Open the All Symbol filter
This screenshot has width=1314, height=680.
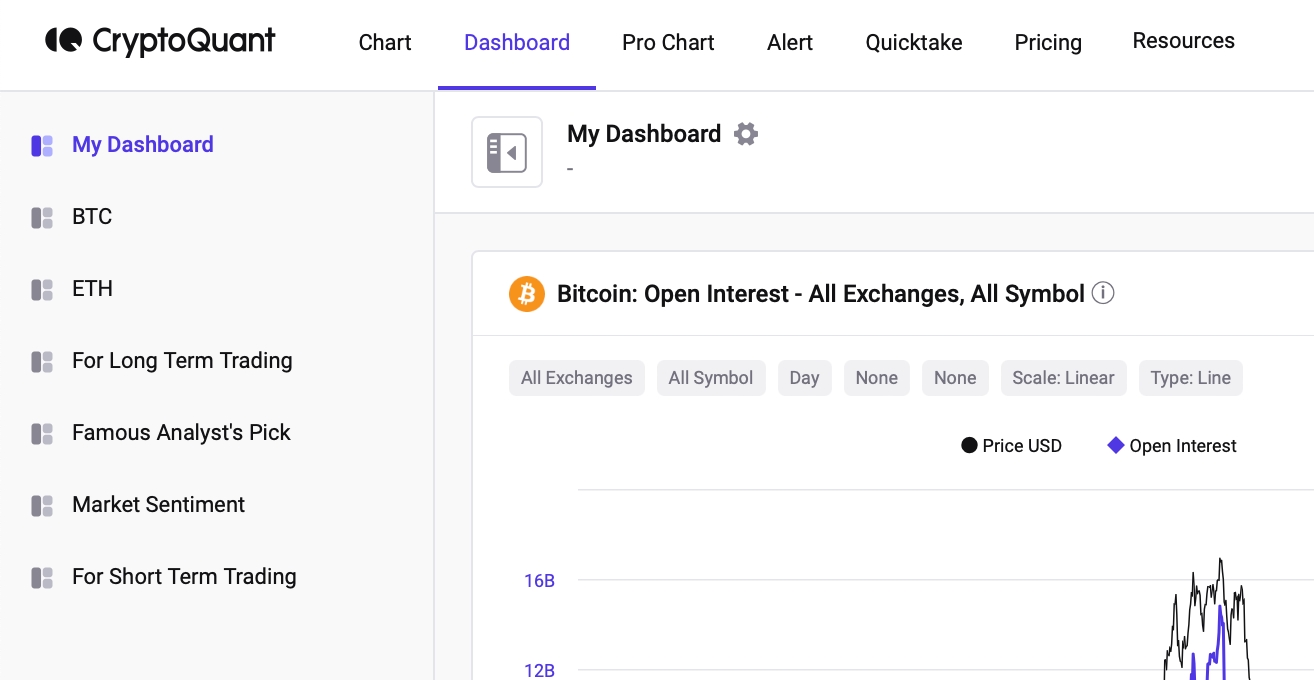tap(710, 378)
